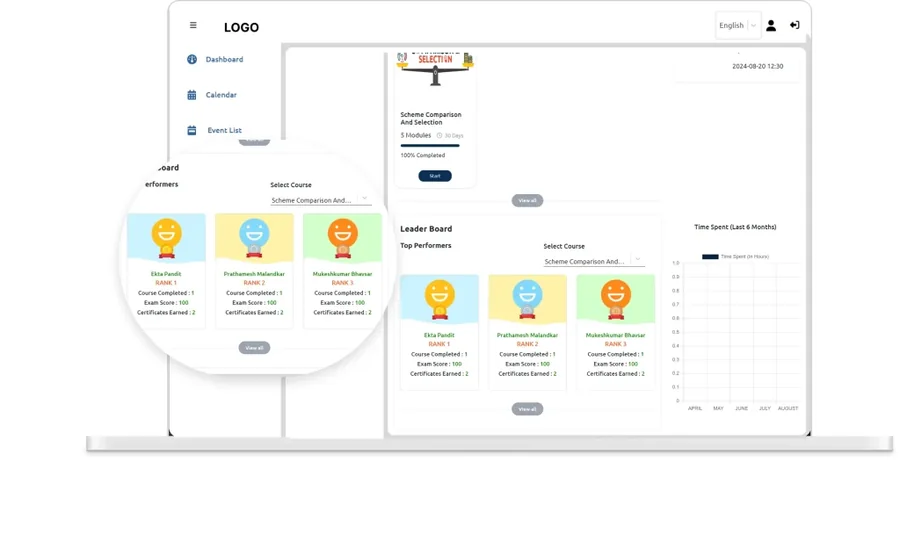This screenshot has height=556, width=900.
Task: Click the Event List sidebar icon
Action: point(192,130)
